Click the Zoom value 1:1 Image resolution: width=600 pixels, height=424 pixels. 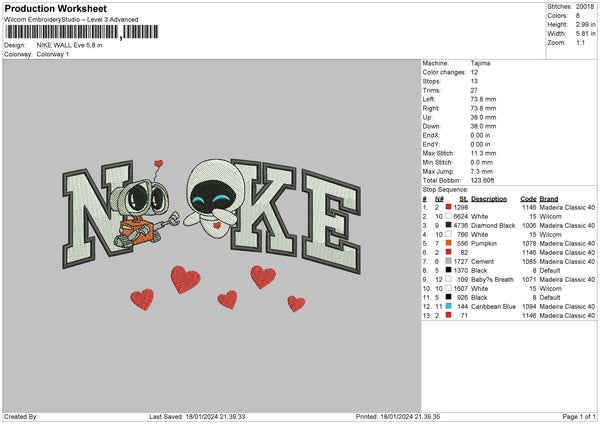580,42
